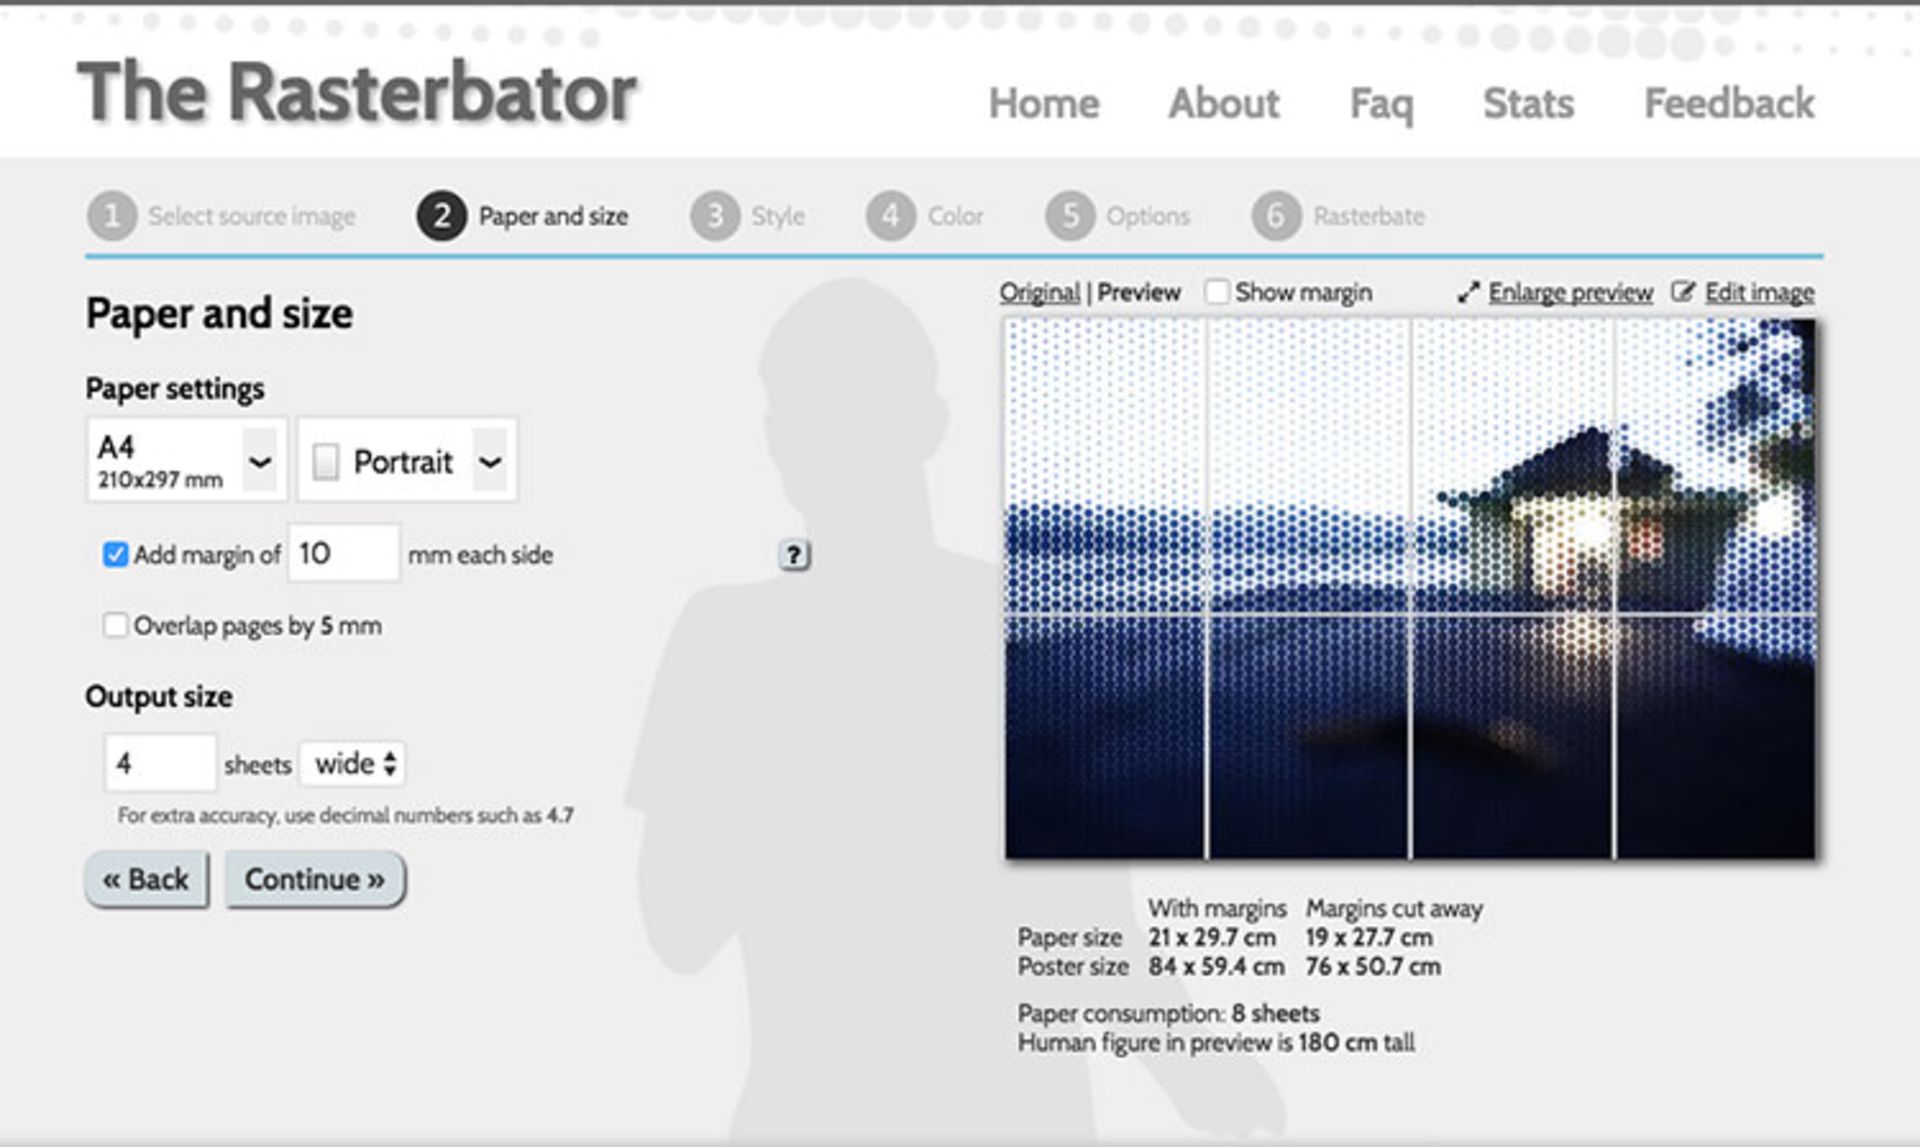Viewport: 1920px width, 1147px height.
Task: Click the help question mark icon
Action: [x=794, y=555]
